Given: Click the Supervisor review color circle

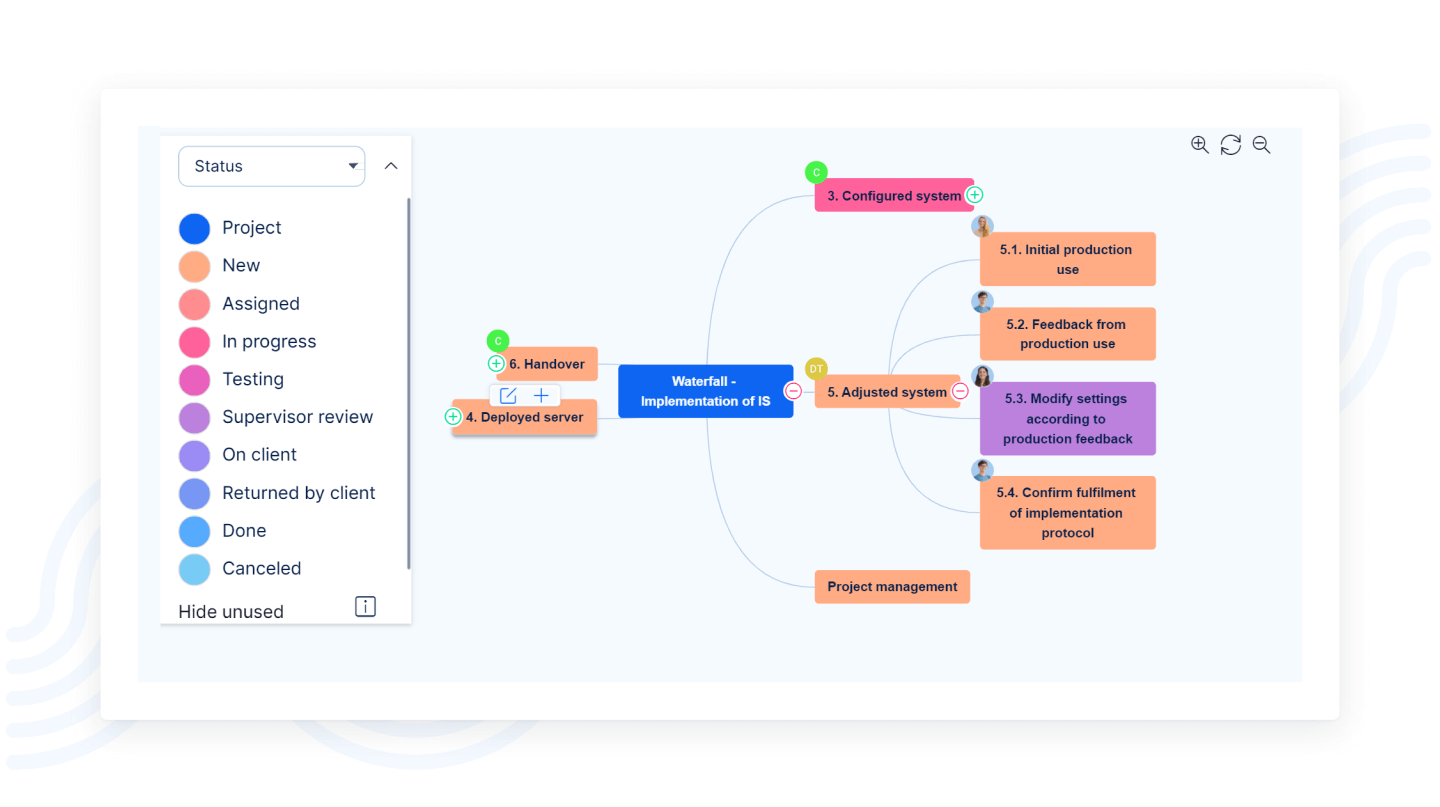Looking at the screenshot, I should coord(194,417).
